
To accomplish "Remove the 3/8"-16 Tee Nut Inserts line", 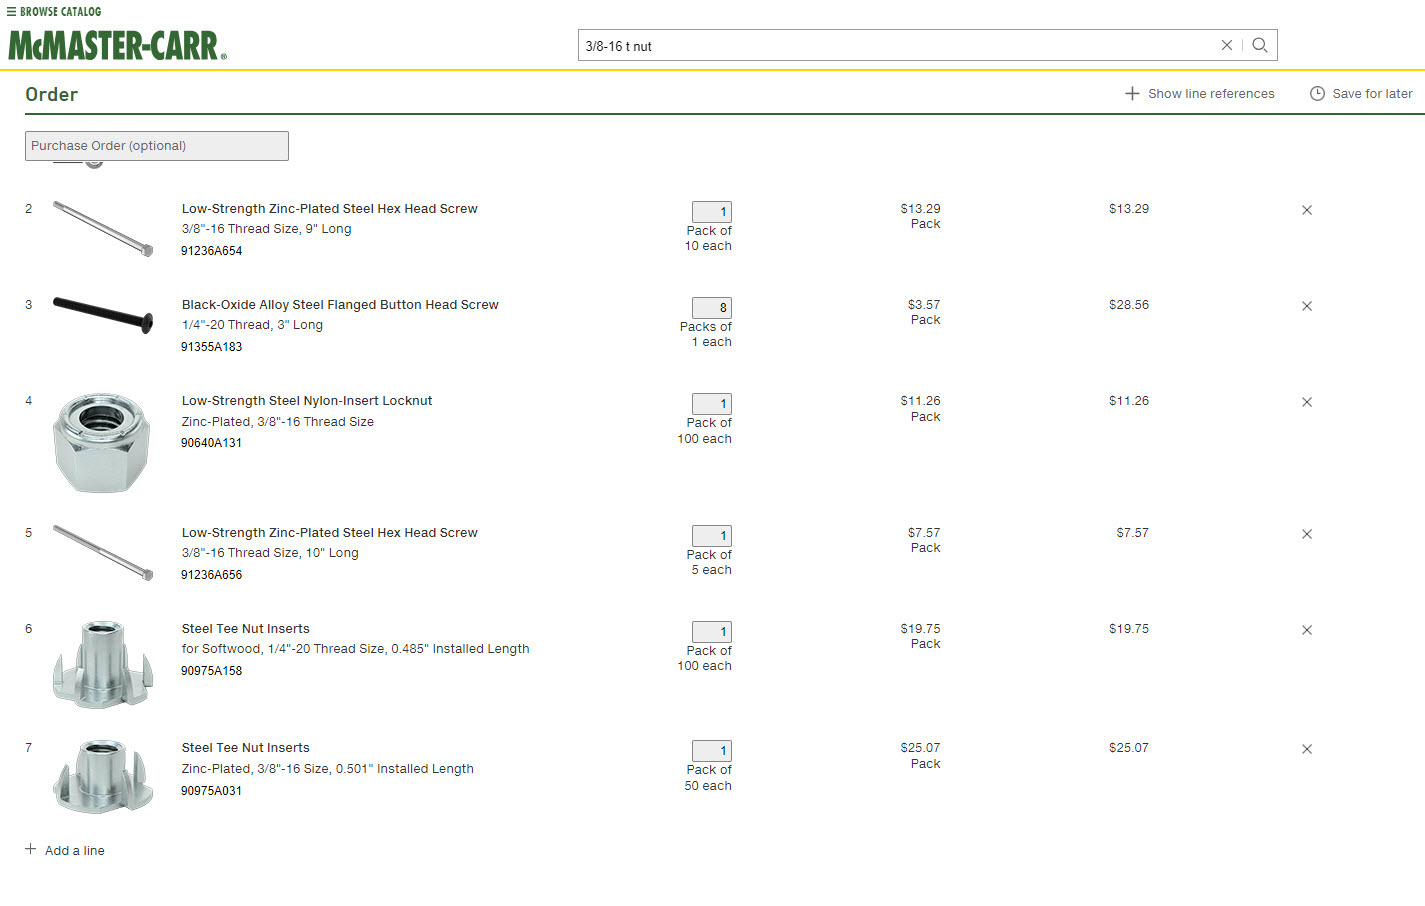I will [x=1306, y=749].
